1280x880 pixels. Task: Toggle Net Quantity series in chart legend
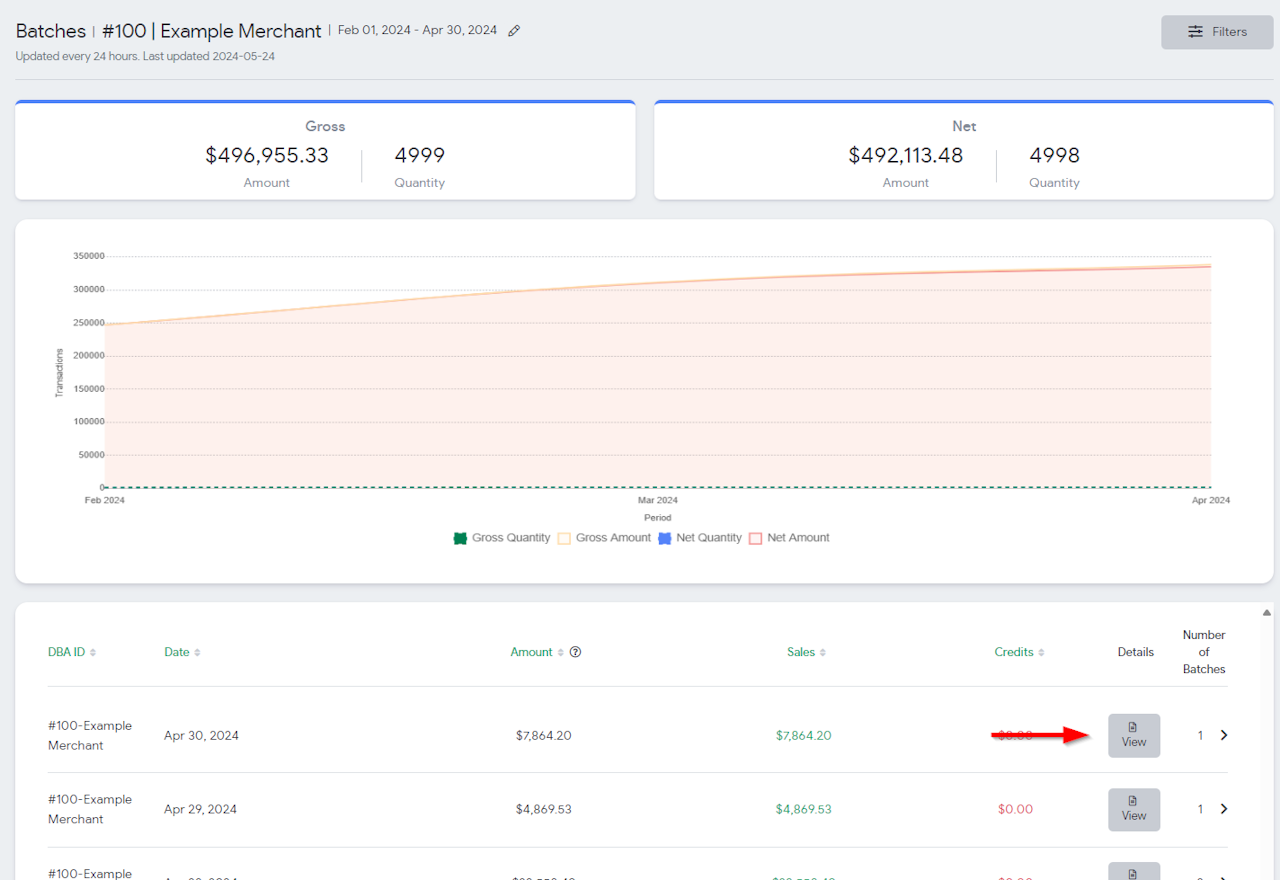click(x=699, y=538)
